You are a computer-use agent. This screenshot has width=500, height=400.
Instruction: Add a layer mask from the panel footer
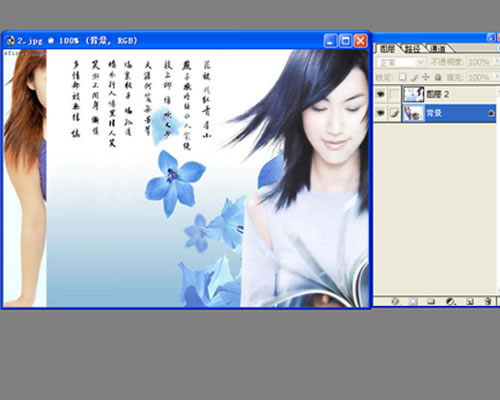[413, 301]
